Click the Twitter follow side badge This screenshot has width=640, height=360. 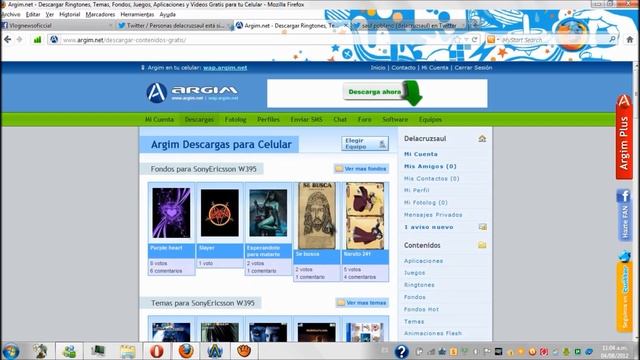(x=624, y=291)
